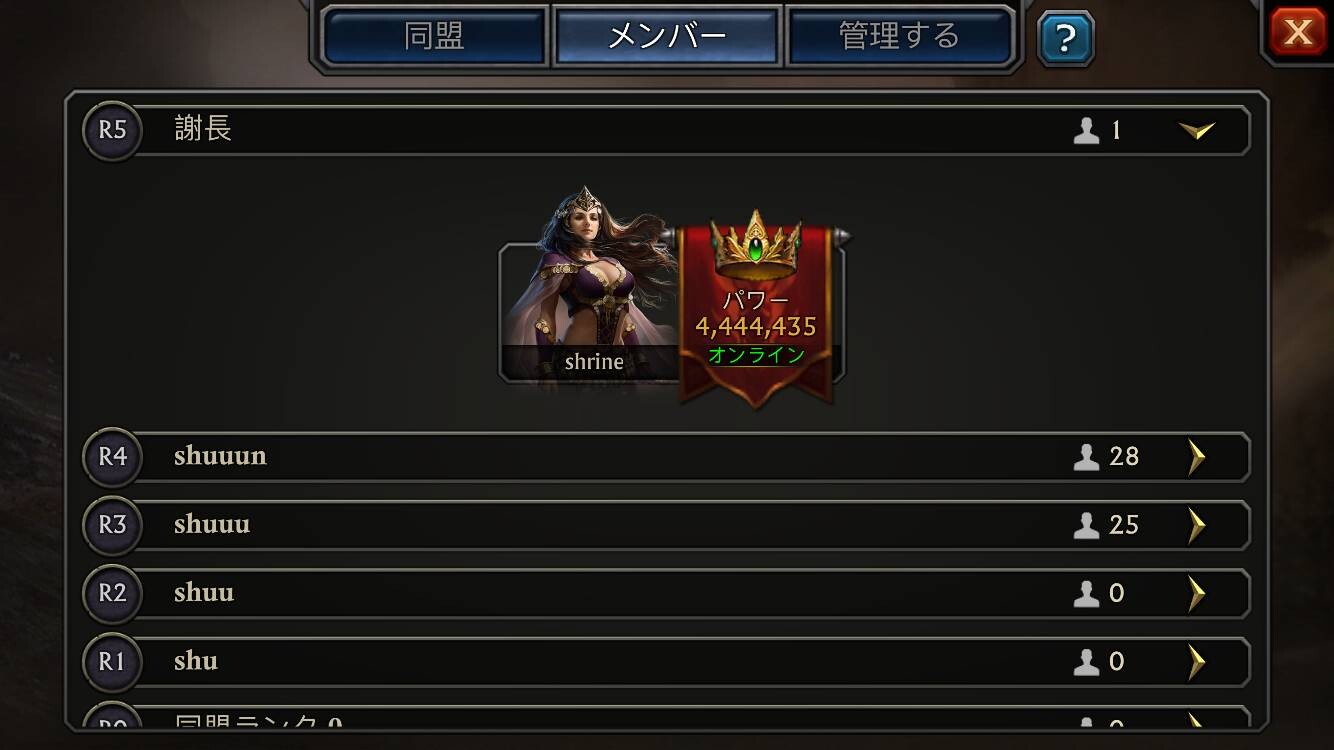
Task: Expand the R4 shuuun member list
Action: (x=1196, y=457)
